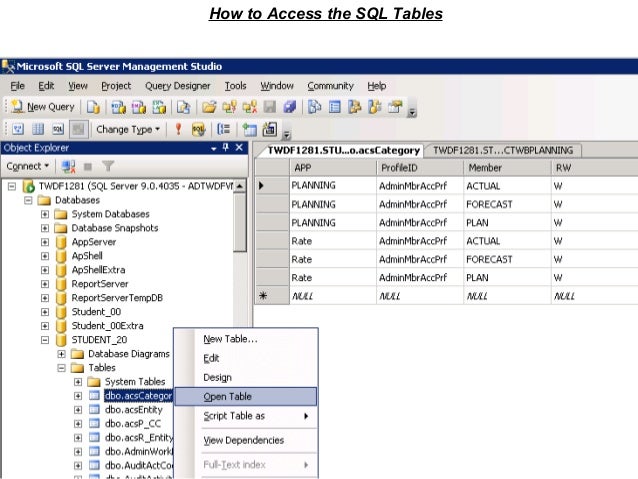Expand the ReportServerTempDB database
The height and width of the screenshot is (479, 638).
[45, 298]
